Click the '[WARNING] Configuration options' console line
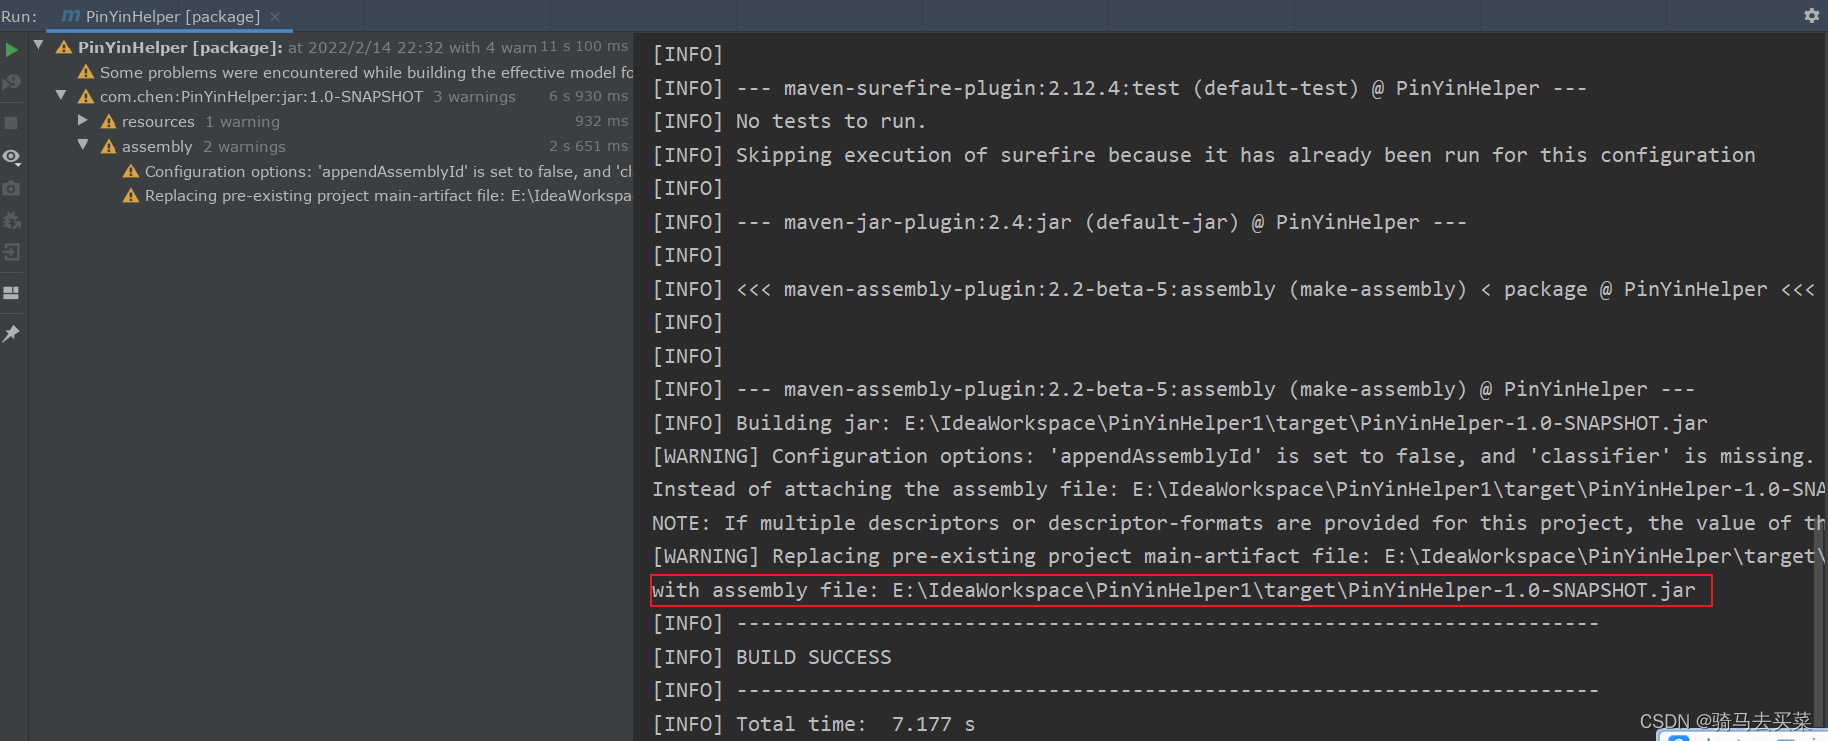1828x741 pixels. pos(1233,456)
